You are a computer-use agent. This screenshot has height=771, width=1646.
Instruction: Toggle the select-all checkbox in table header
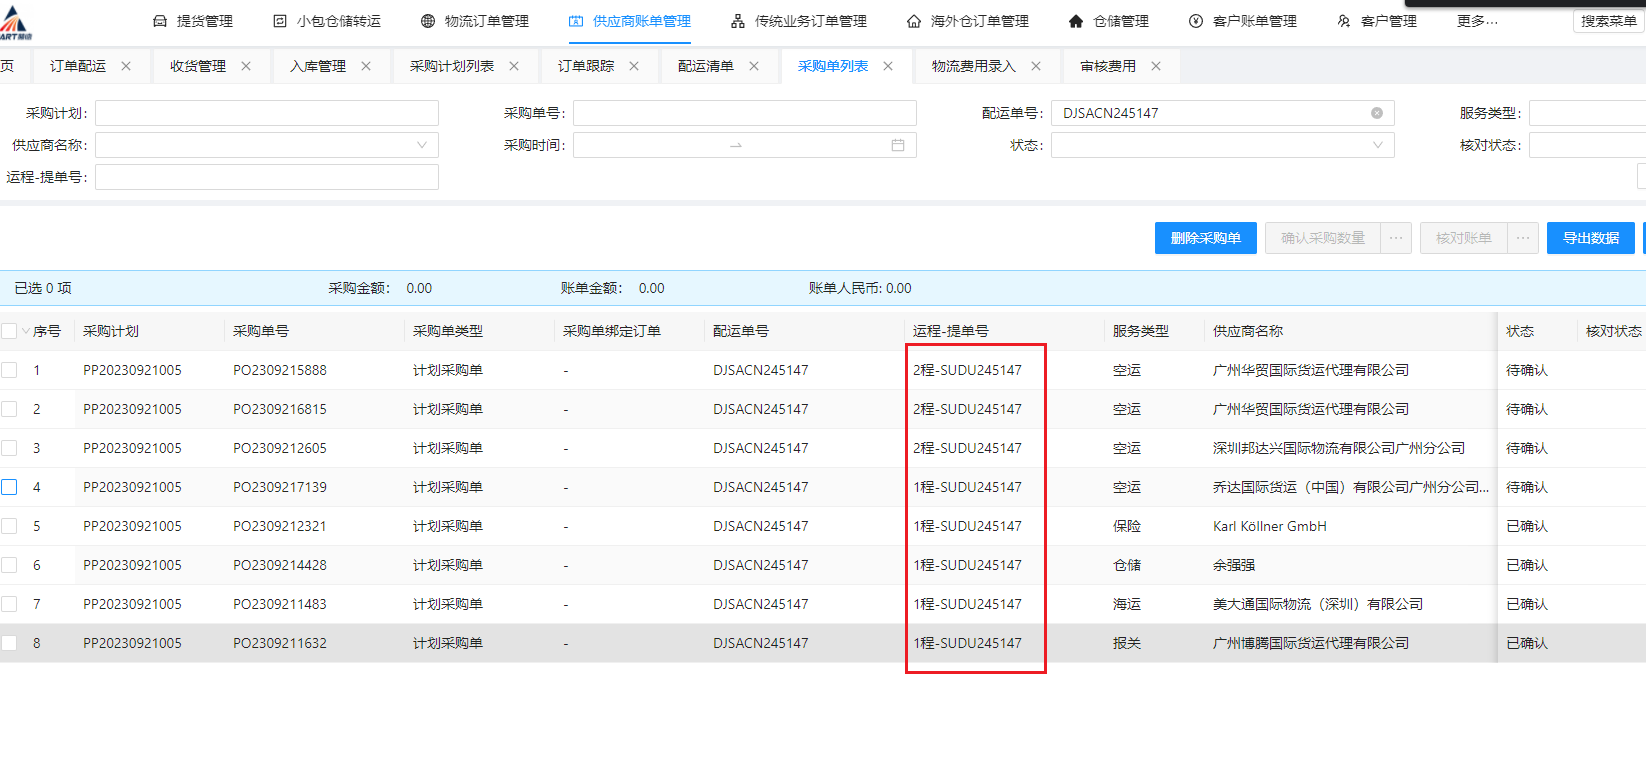pyautogui.click(x=10, y=331)
